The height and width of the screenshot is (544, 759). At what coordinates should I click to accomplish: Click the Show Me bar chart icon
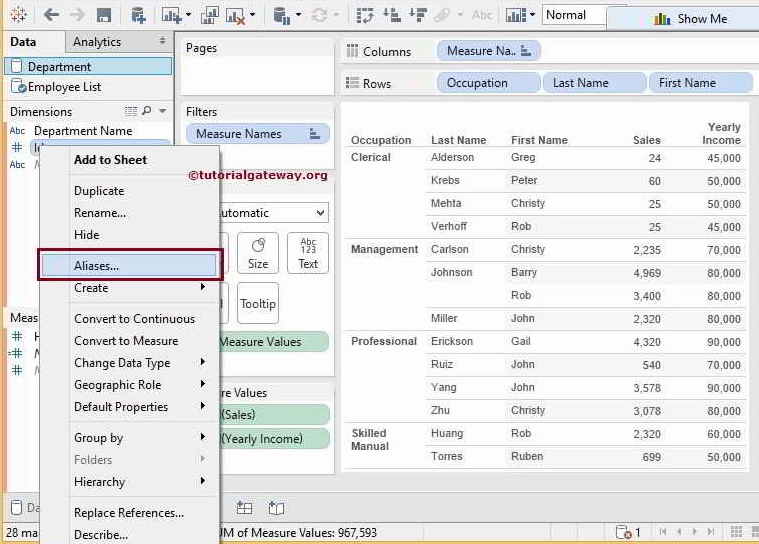[662, 19]
